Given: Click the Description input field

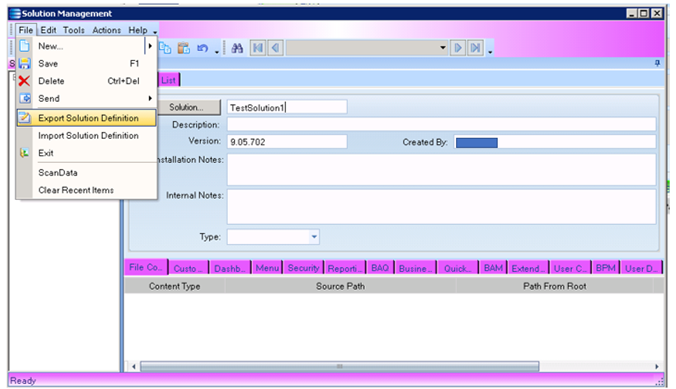Looking at the screenshot, I should [x=441, y=124].
